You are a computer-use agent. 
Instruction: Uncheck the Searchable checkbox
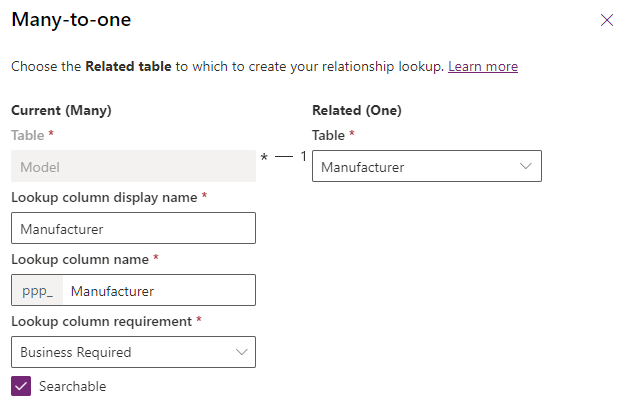[20, 386]
